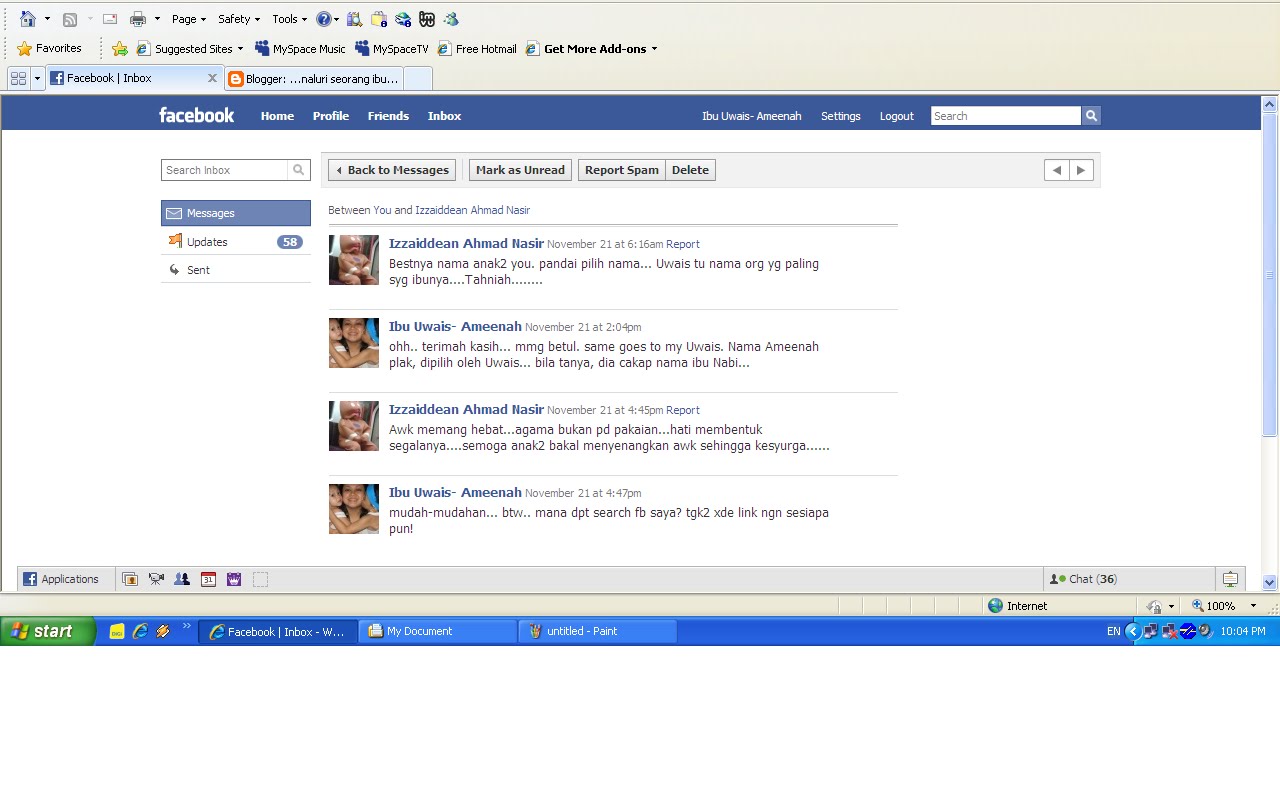This screenshot has width=1280, height=800.
Task: Click the Read Mail envelope icon
Action: click(111, 19)
